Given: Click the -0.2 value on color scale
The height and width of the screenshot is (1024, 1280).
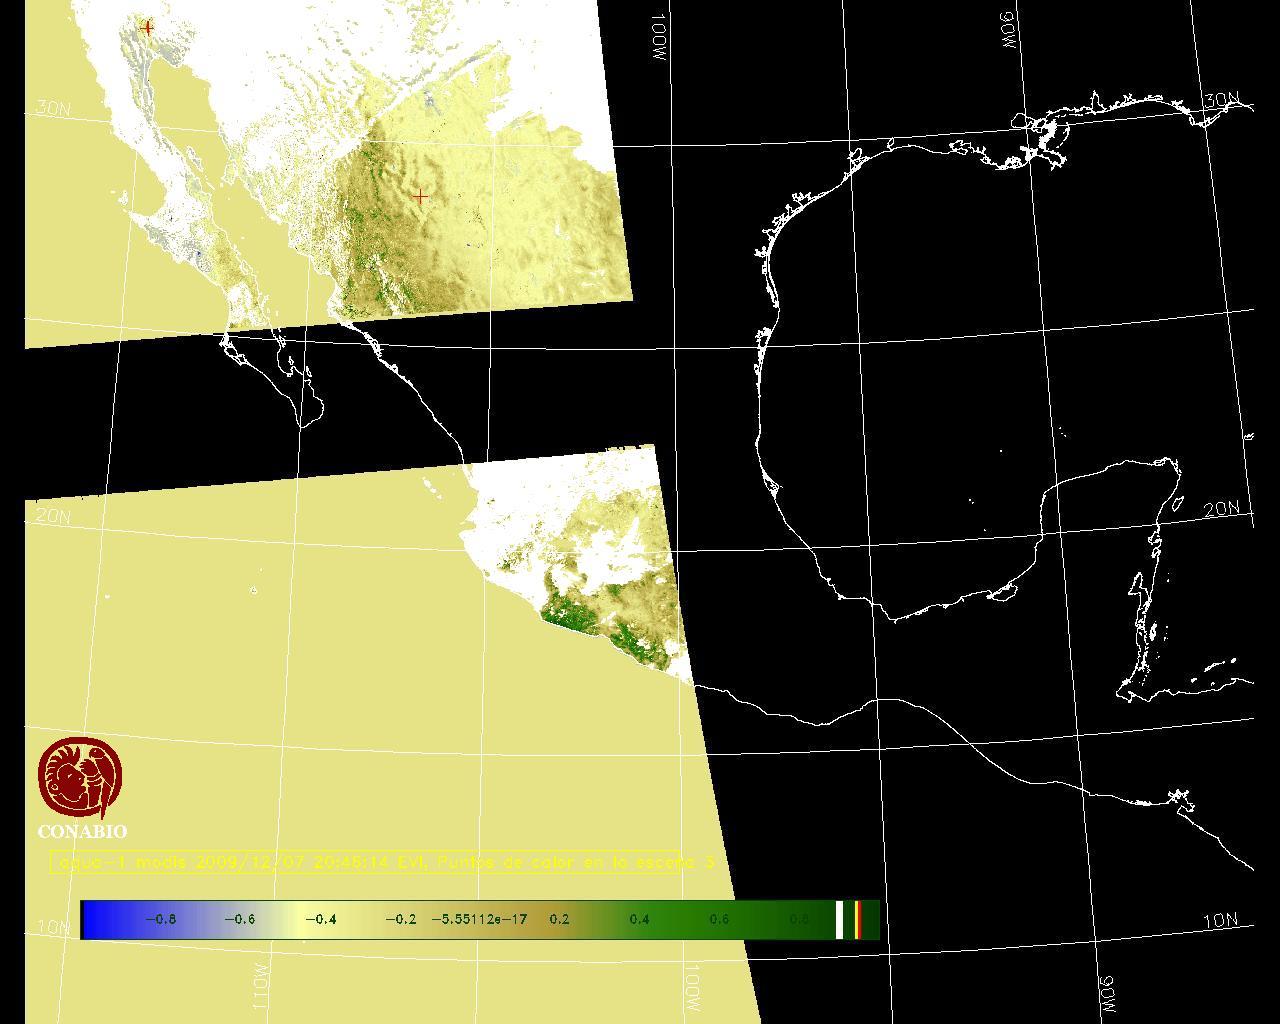Looking at the screenshot, I should click(x=400, y=919).
